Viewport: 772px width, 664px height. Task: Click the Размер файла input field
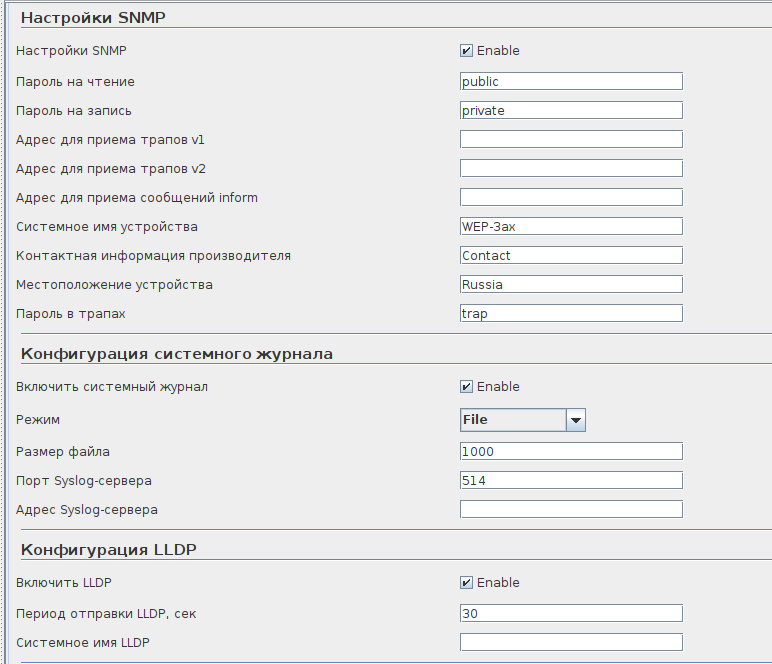(571, 451)
